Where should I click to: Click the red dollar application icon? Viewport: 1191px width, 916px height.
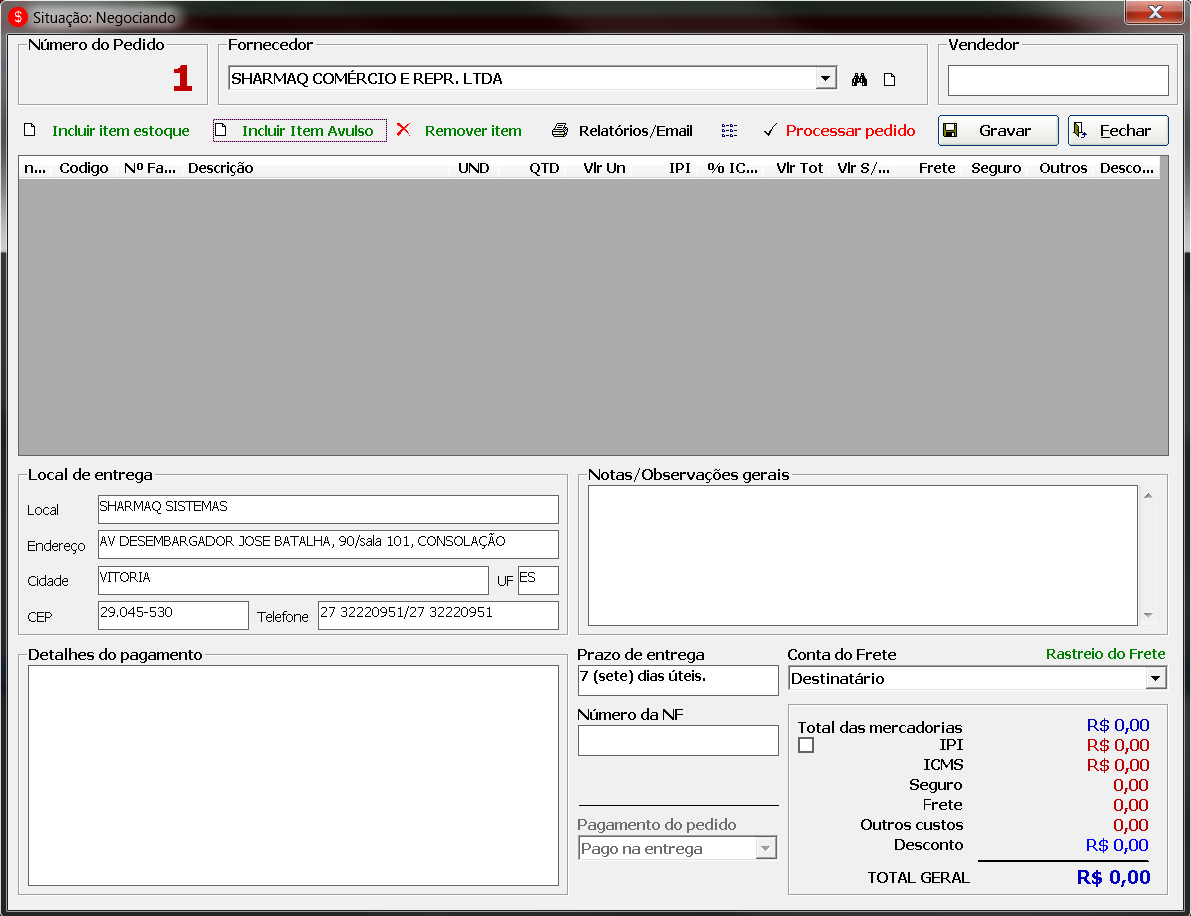point(18,17)
